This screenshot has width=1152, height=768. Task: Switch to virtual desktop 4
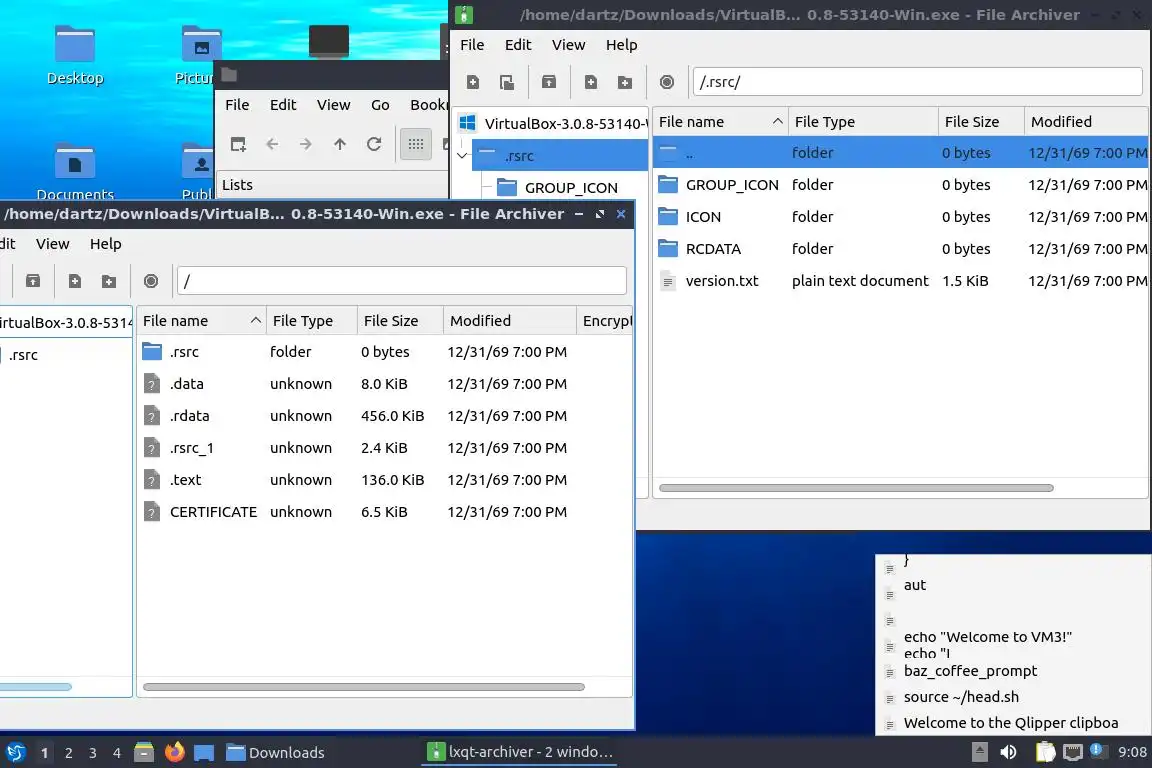pyautogui.click(x=117, y=753)
